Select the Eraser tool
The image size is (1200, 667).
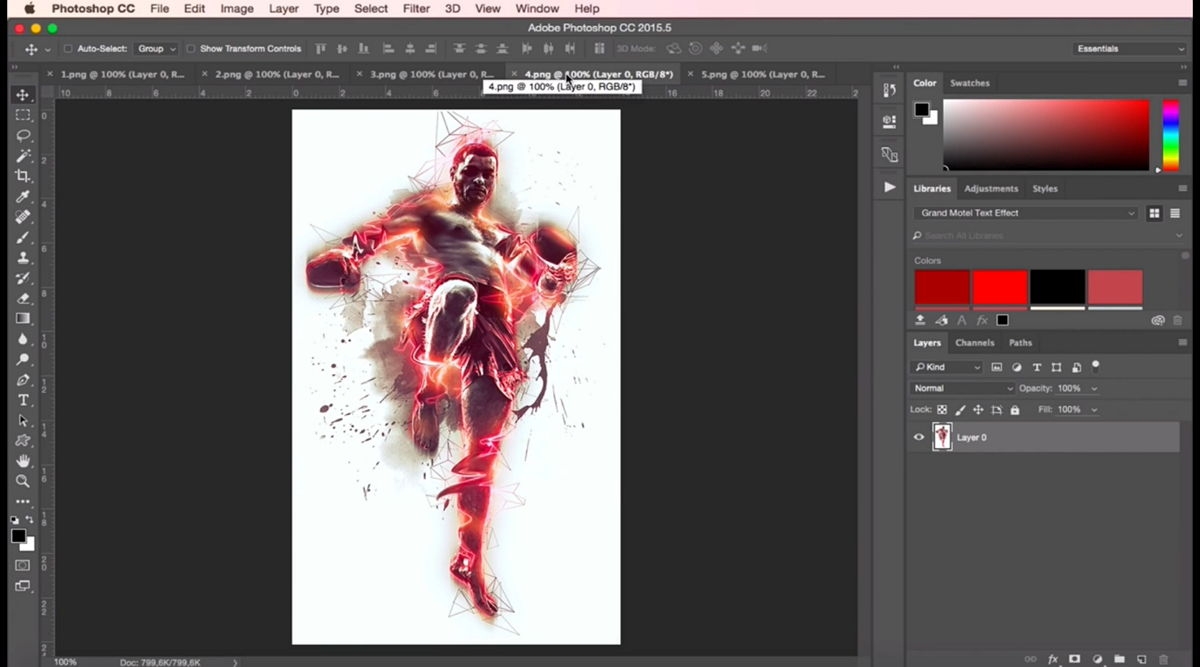pyautogui.click(x=22, y=298)
